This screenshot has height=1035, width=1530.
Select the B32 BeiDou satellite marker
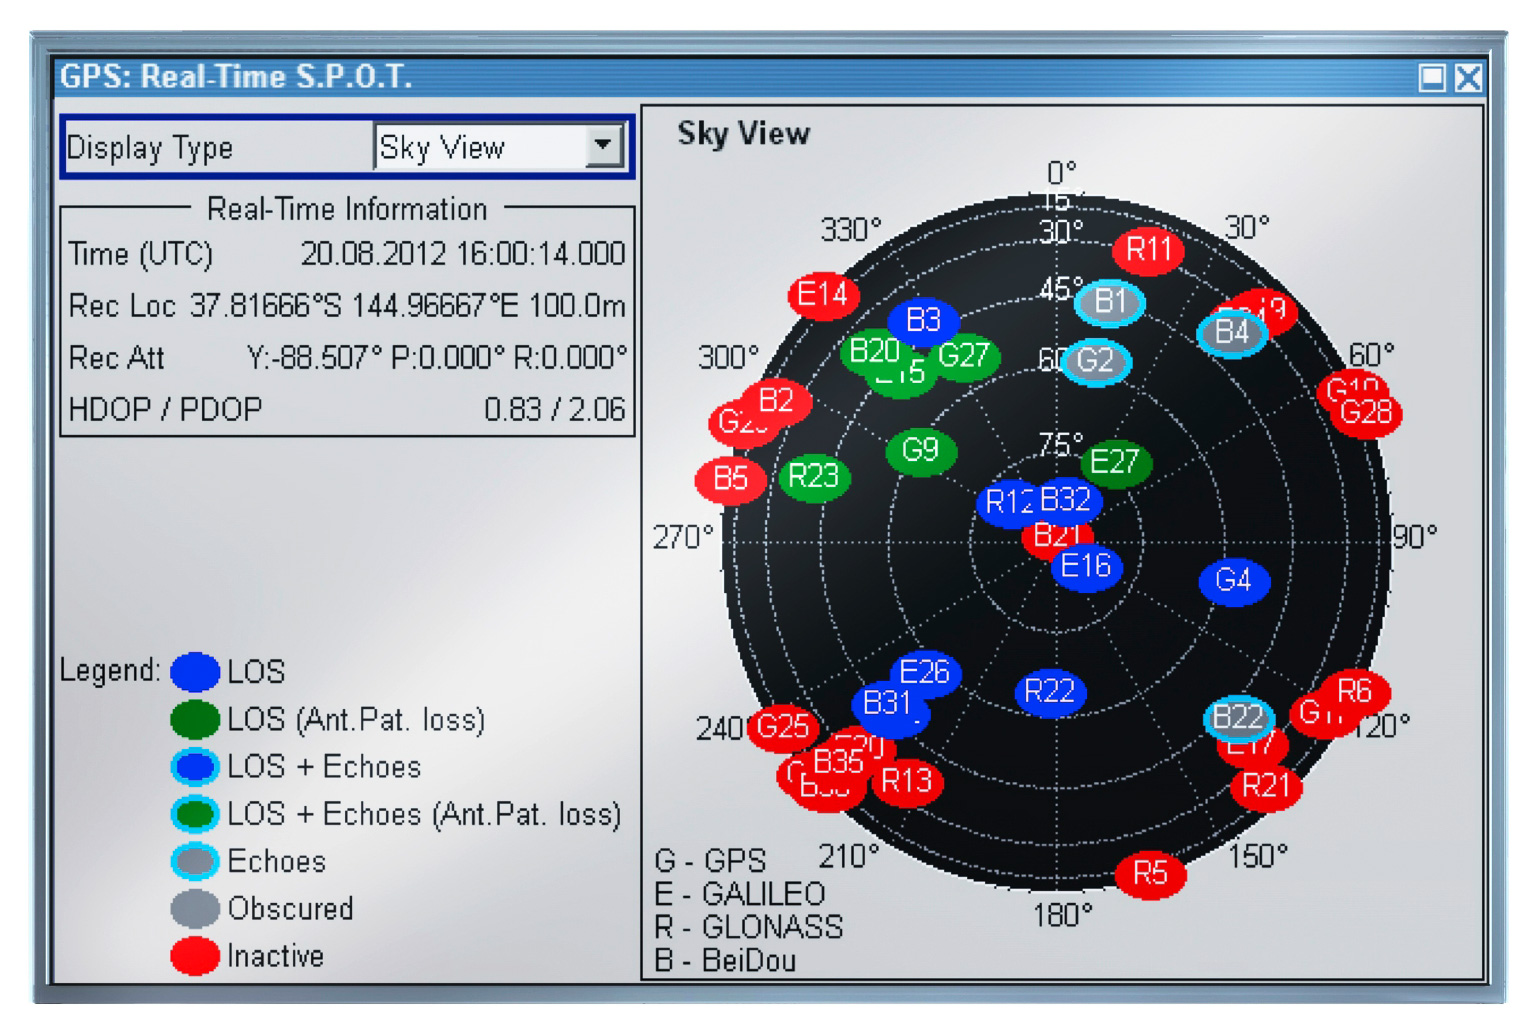pos(1064,500)
